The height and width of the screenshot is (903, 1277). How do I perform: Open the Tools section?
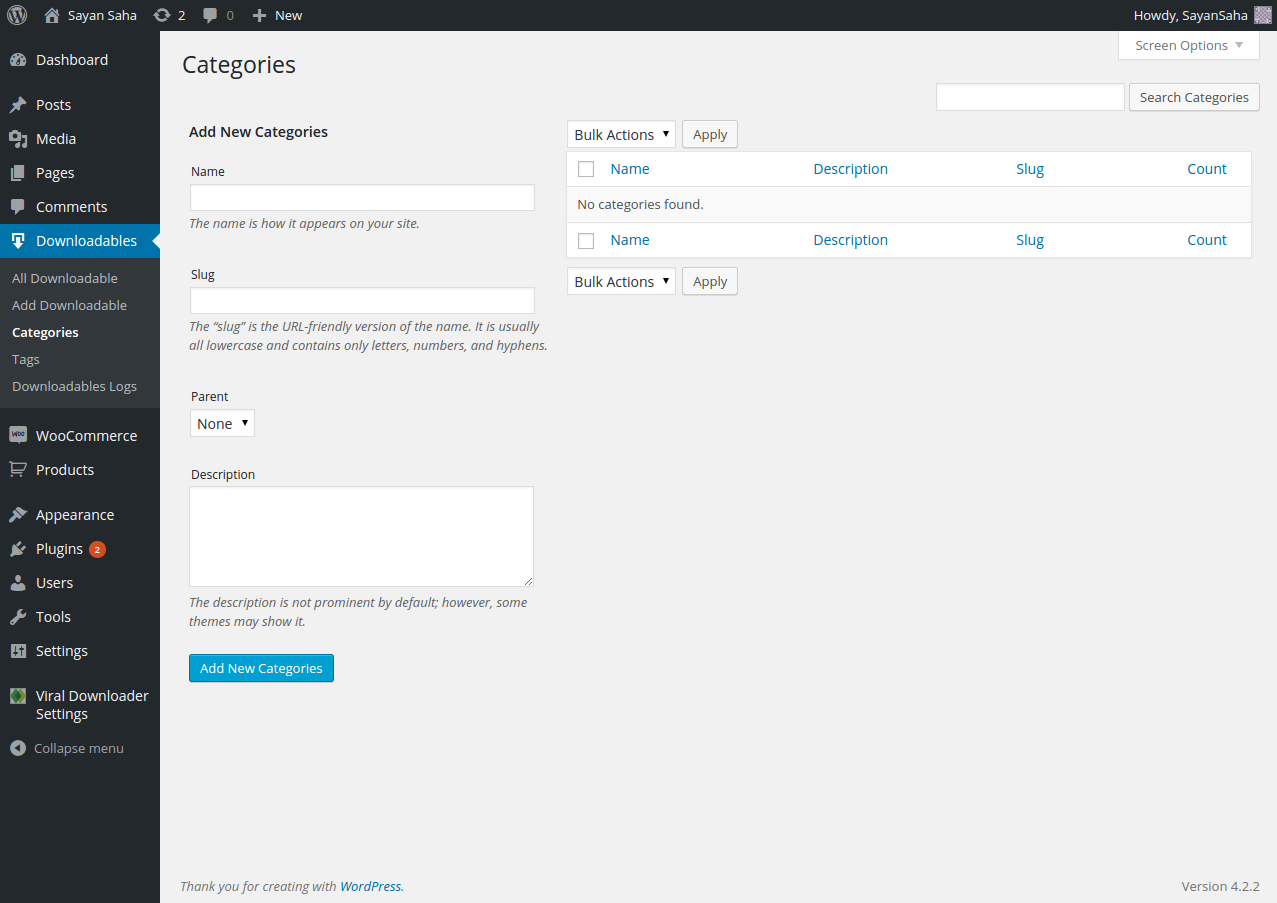50,616
